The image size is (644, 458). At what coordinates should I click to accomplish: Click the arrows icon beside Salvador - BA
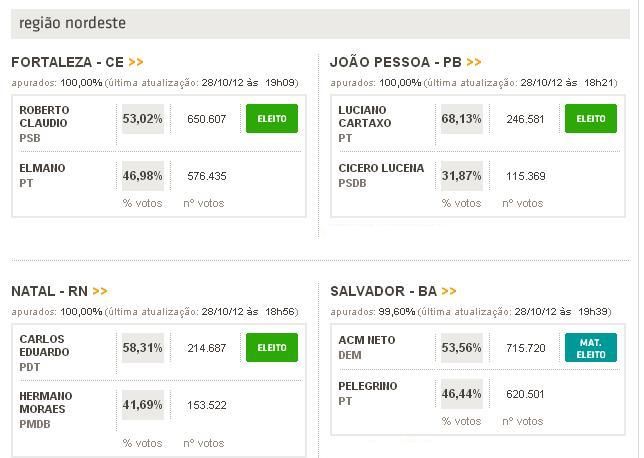[448, 291]
